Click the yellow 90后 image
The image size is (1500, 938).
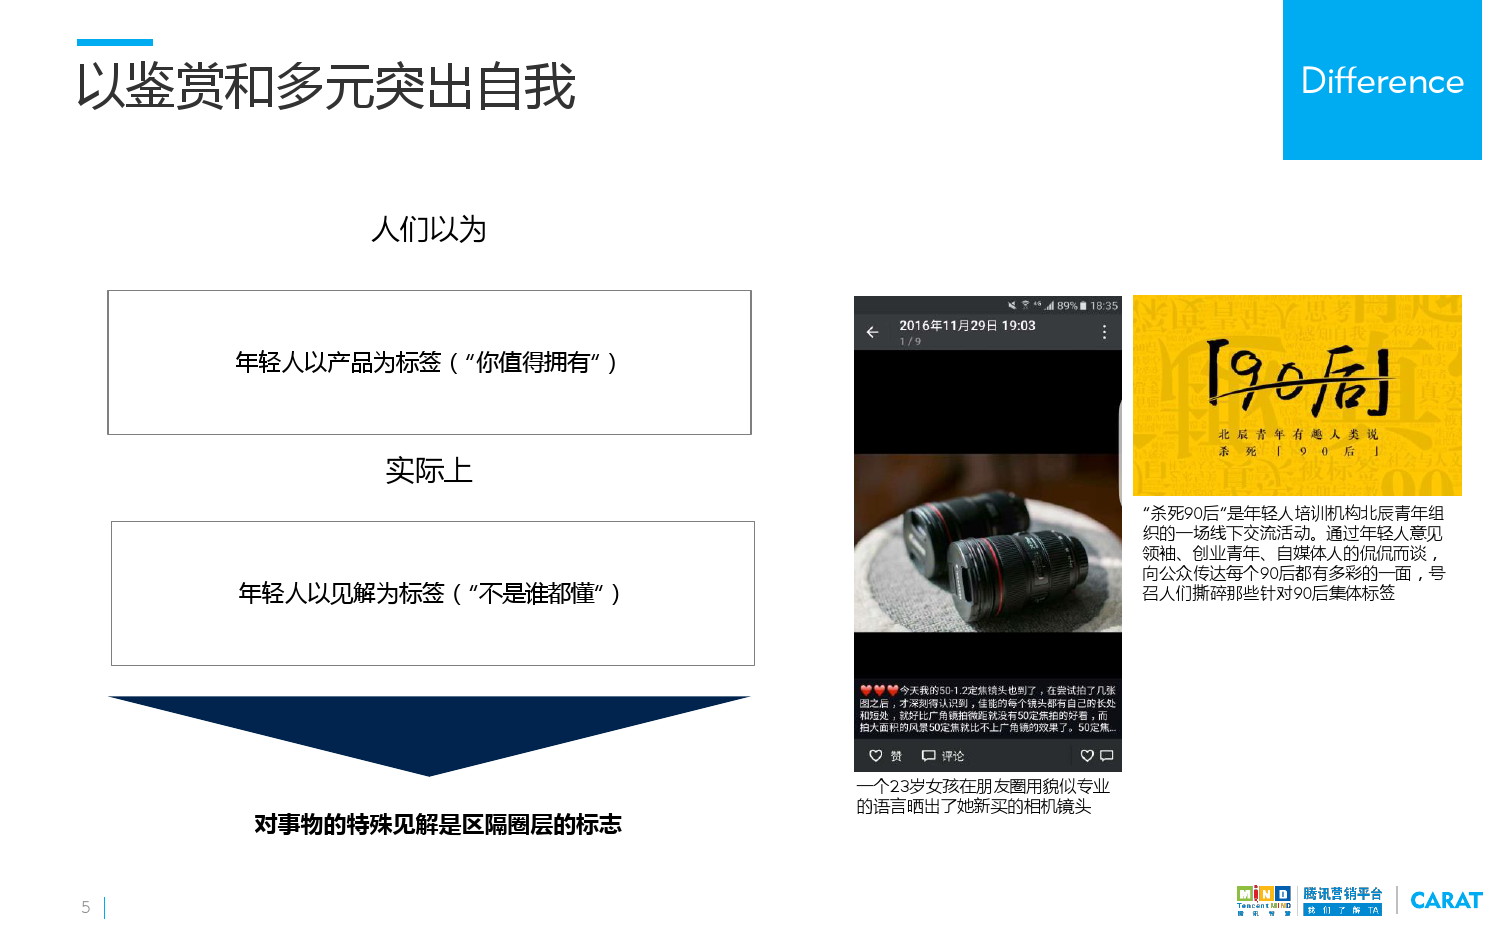coord(1297,395)
